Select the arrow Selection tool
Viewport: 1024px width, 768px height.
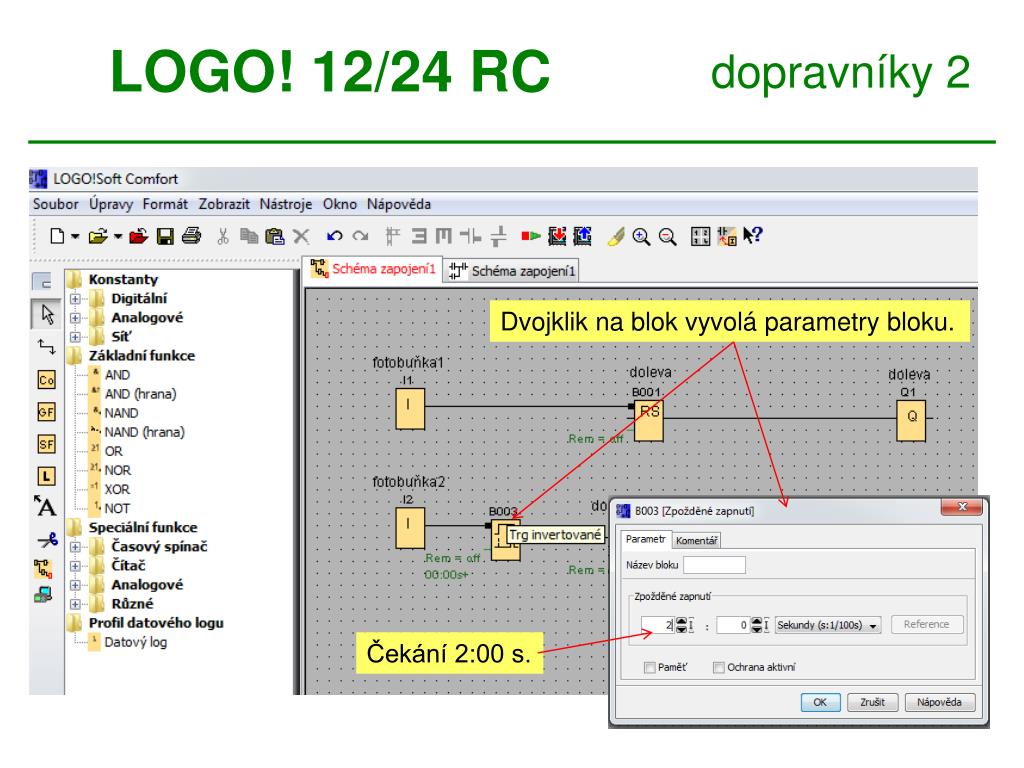[x=46, y=314]
